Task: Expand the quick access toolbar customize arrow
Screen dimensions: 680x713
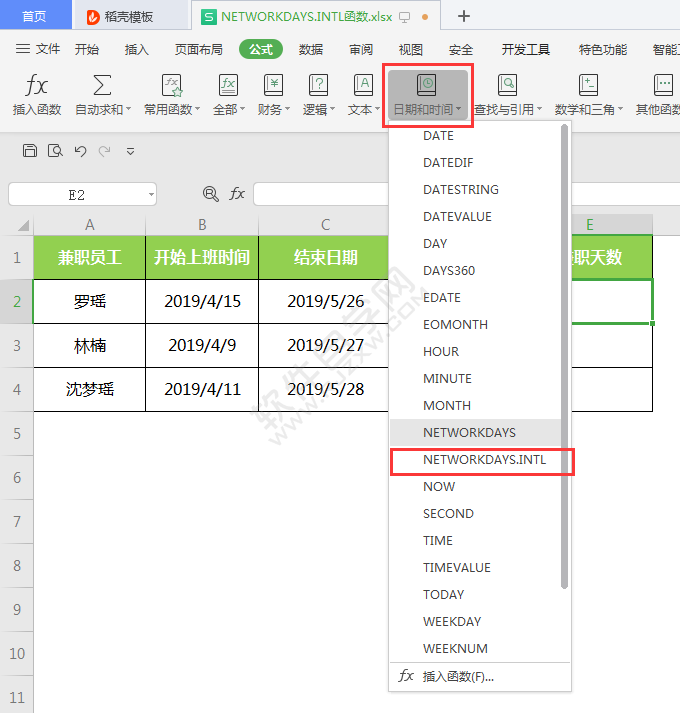Action: pos(131,151)
